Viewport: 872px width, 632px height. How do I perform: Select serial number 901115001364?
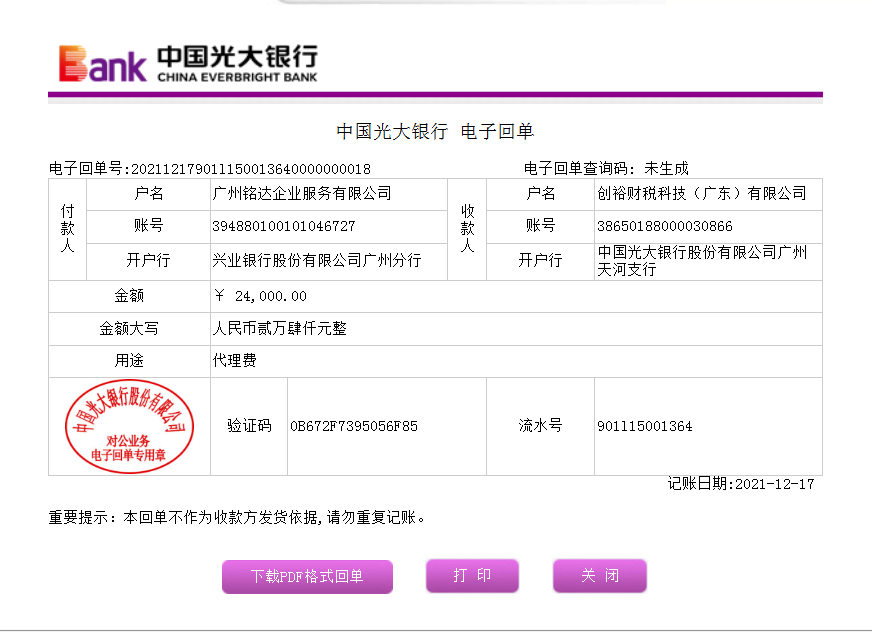[645, 427]
